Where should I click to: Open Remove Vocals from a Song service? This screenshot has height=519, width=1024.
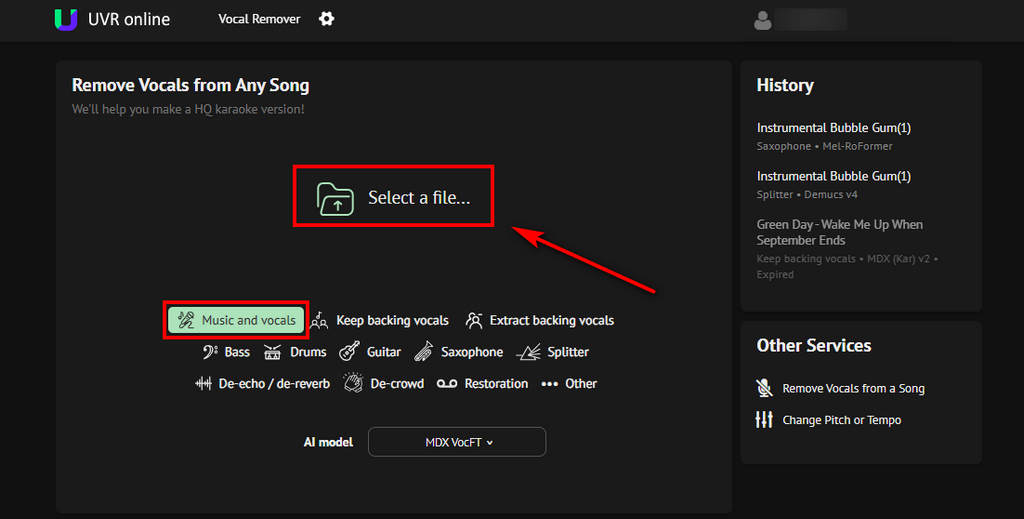(x=840, y=388)
